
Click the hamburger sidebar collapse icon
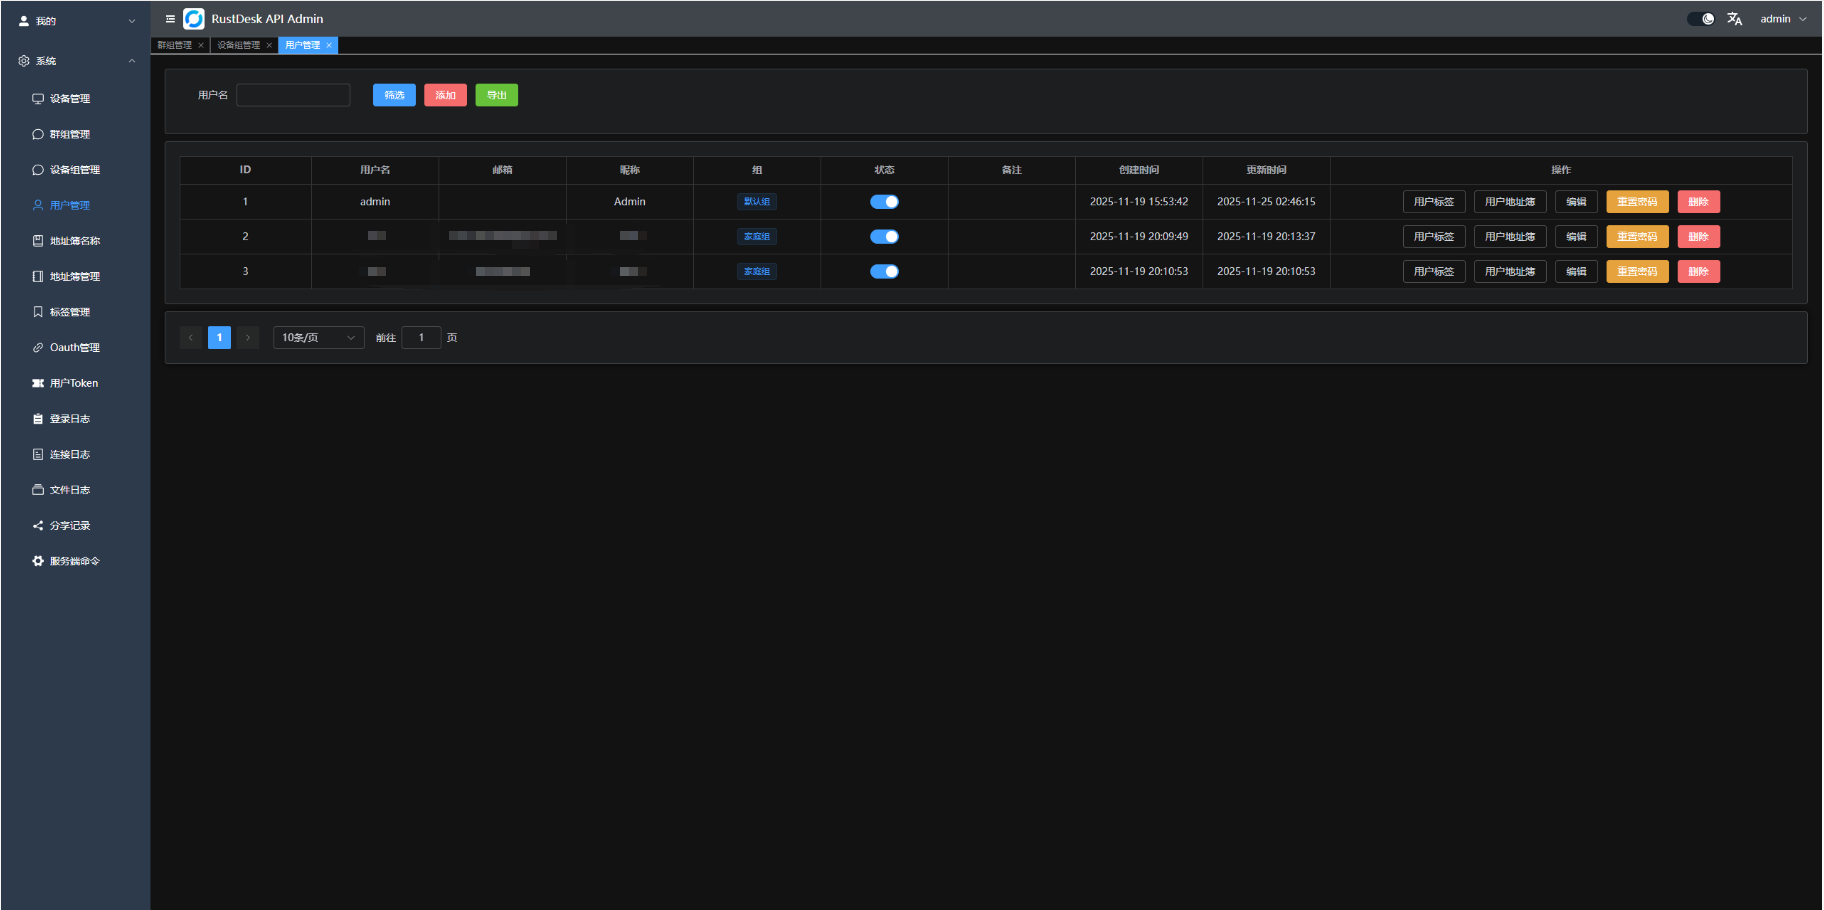[170, 19]
